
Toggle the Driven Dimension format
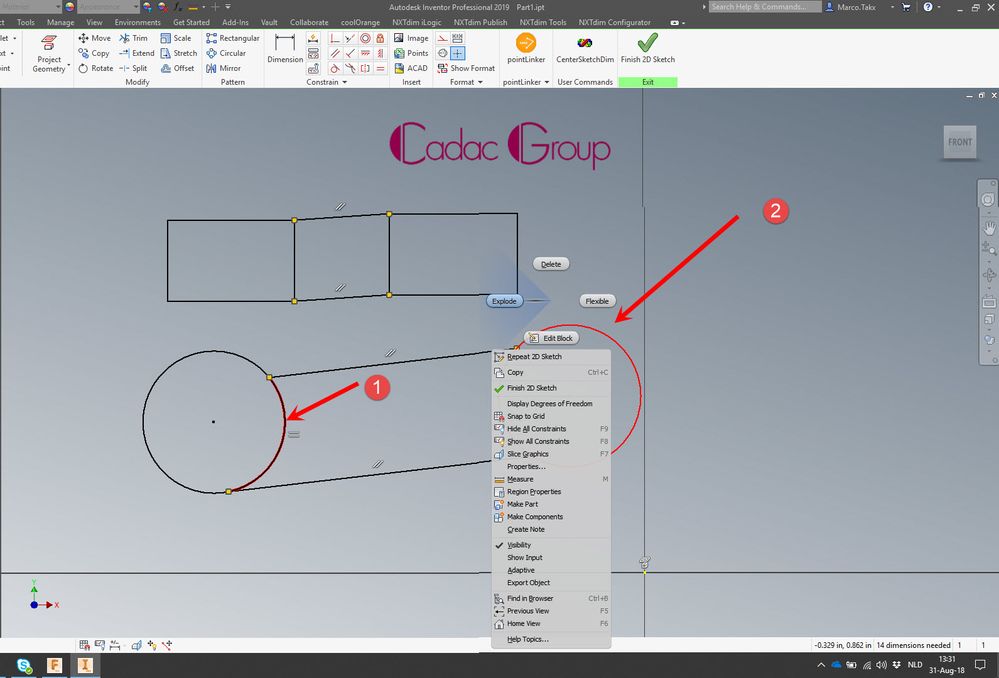[x=457, y=38]
